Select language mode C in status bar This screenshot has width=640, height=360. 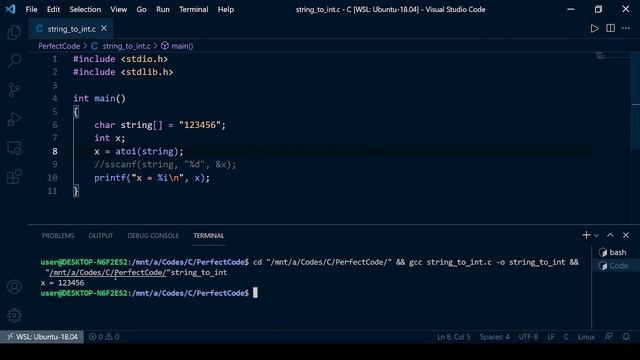click(566, 337)
